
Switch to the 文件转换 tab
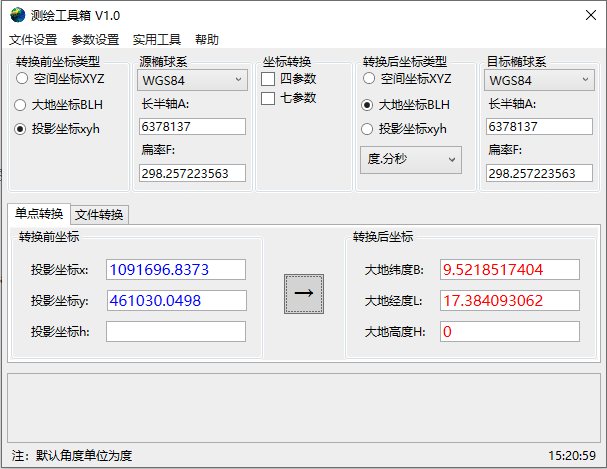coord(99,215)
